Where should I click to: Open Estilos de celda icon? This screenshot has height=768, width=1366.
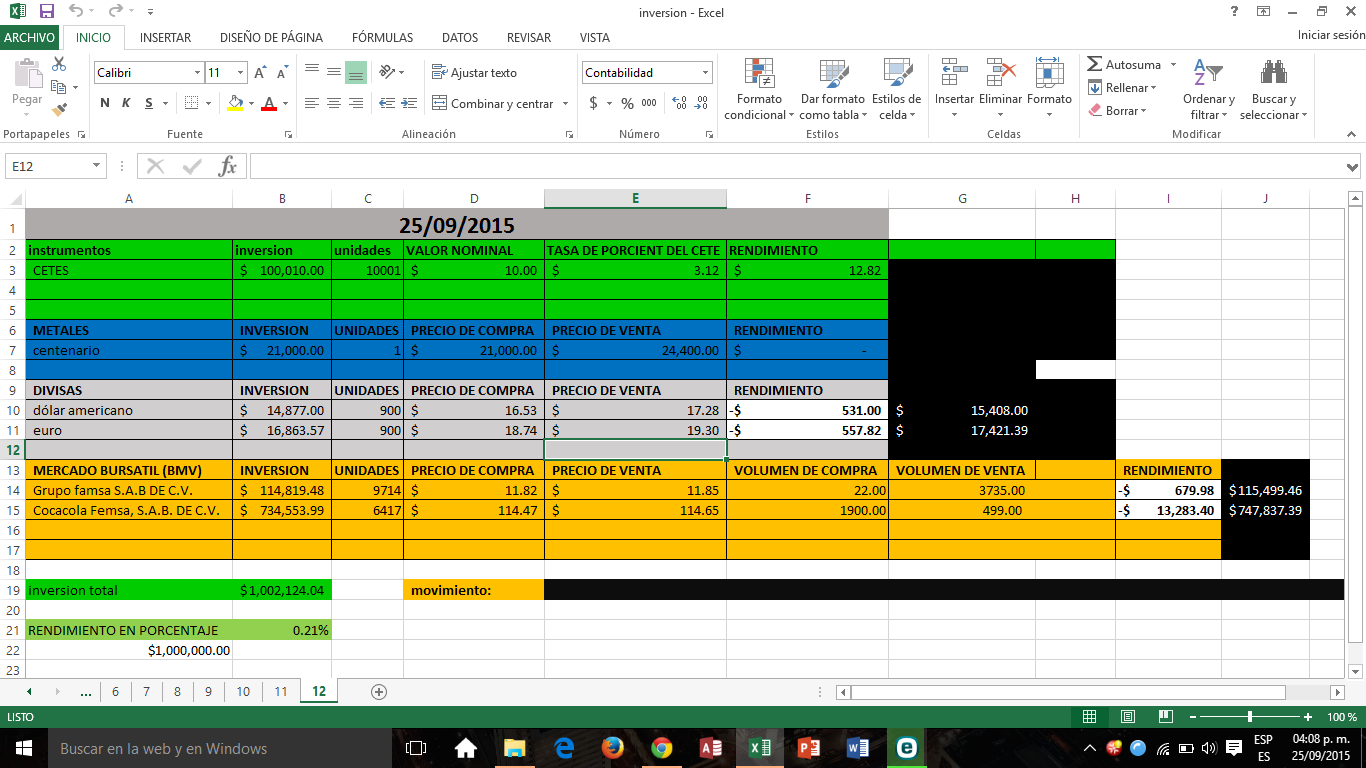[x=896, y=73]
